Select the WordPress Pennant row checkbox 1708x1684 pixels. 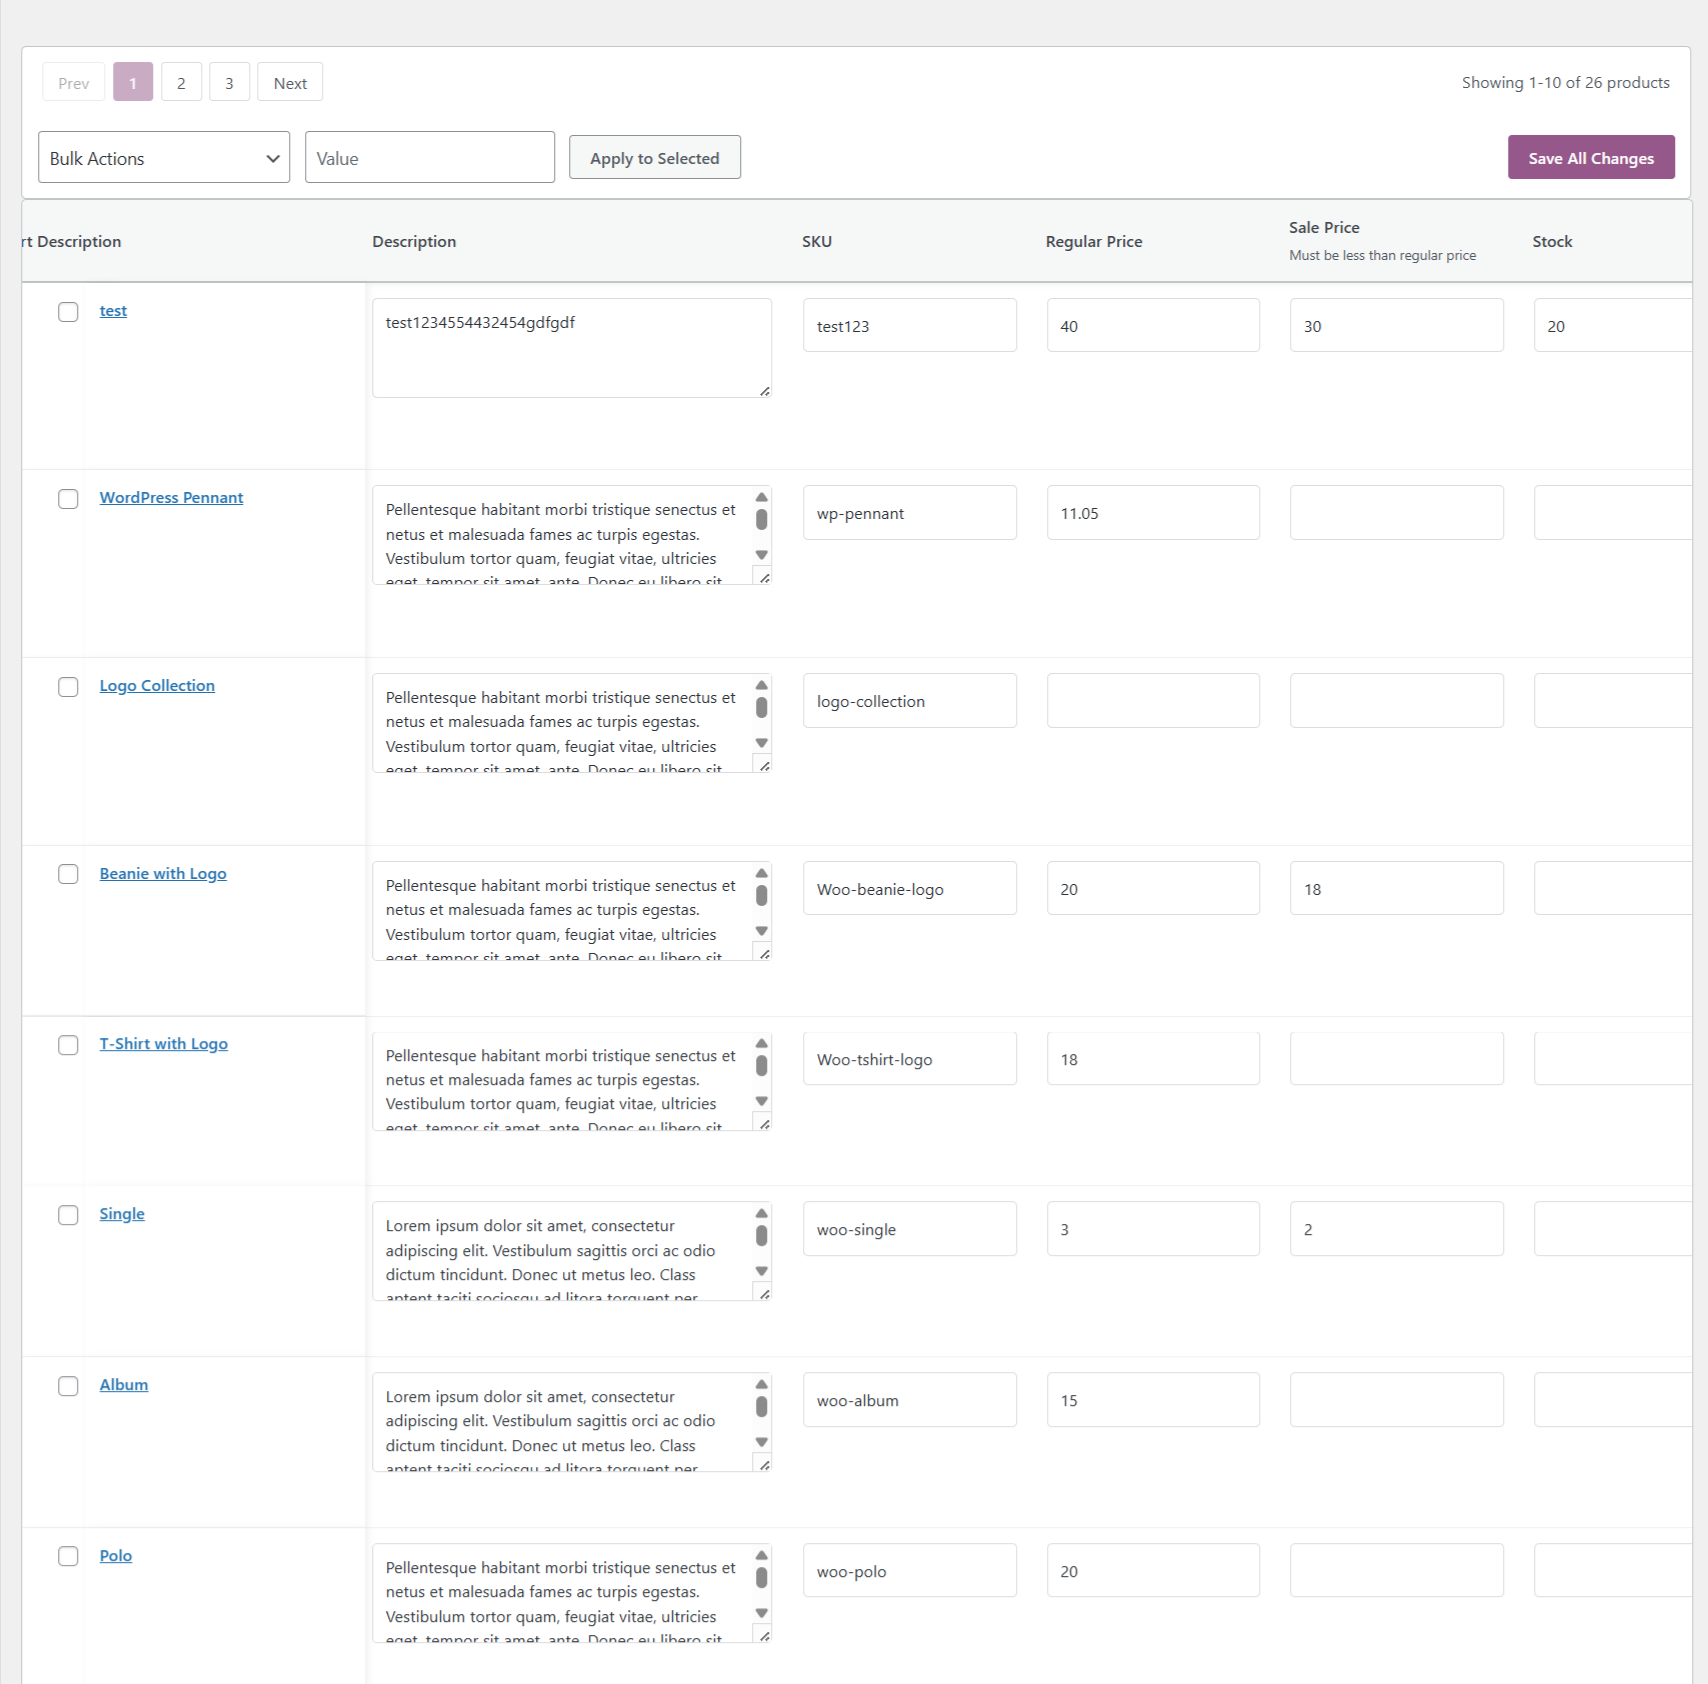68,499
